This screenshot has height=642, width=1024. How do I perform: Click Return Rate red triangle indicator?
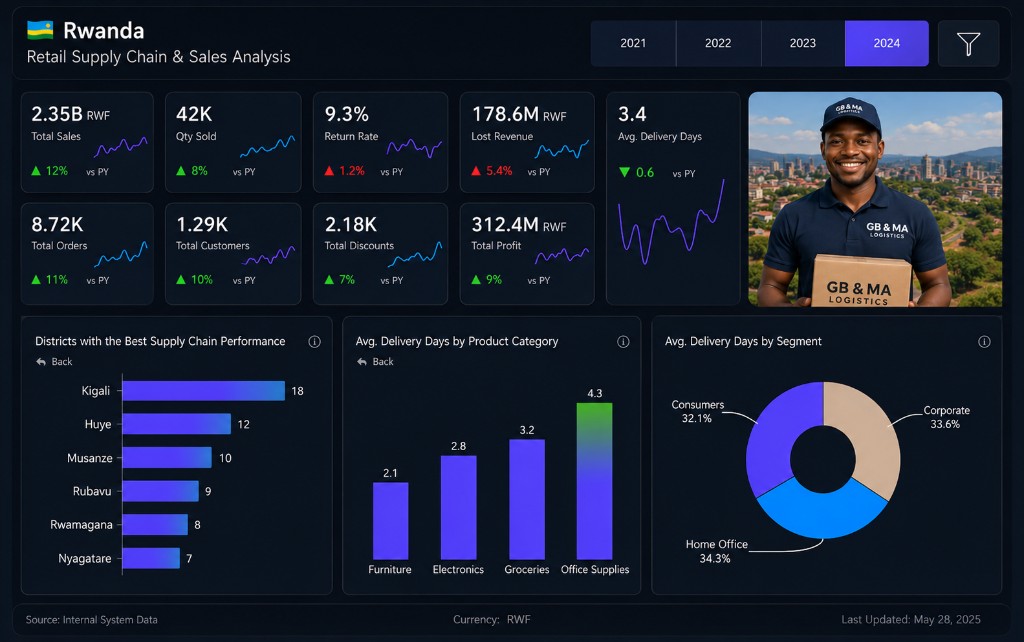click(x=329, y=171)
